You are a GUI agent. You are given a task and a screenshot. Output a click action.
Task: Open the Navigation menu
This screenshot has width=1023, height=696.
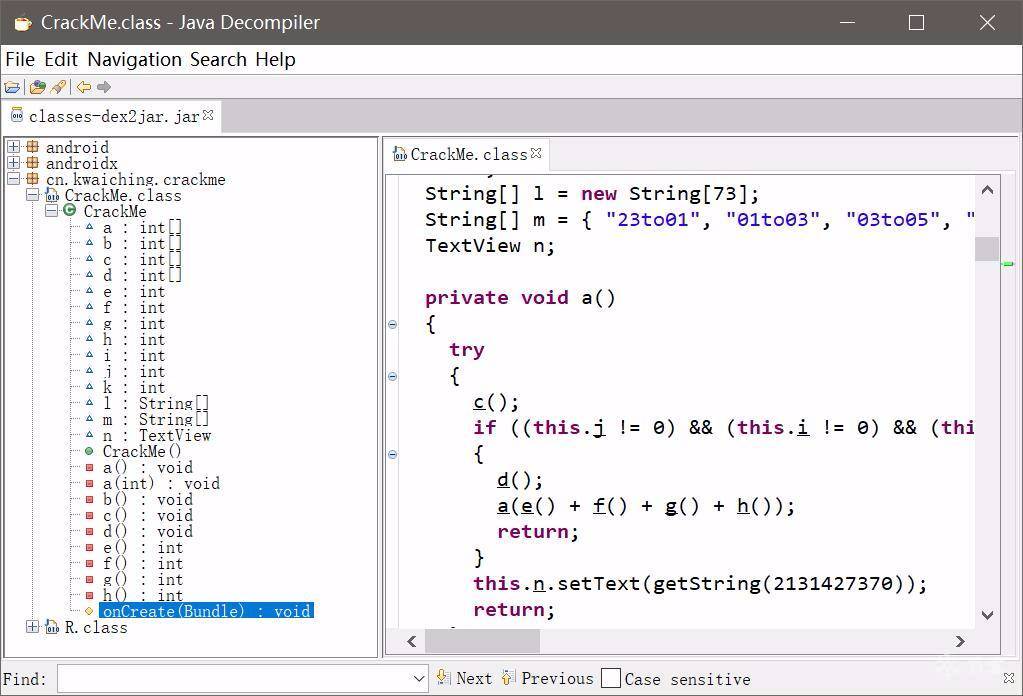coord(134,59)
